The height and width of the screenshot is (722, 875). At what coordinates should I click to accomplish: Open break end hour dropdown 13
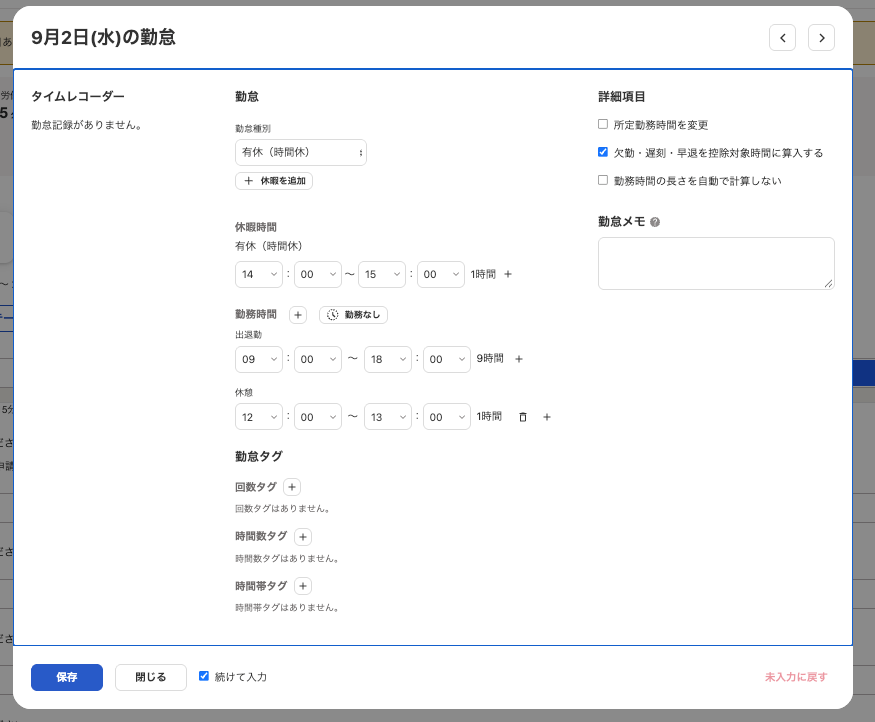tap(388, 417)
